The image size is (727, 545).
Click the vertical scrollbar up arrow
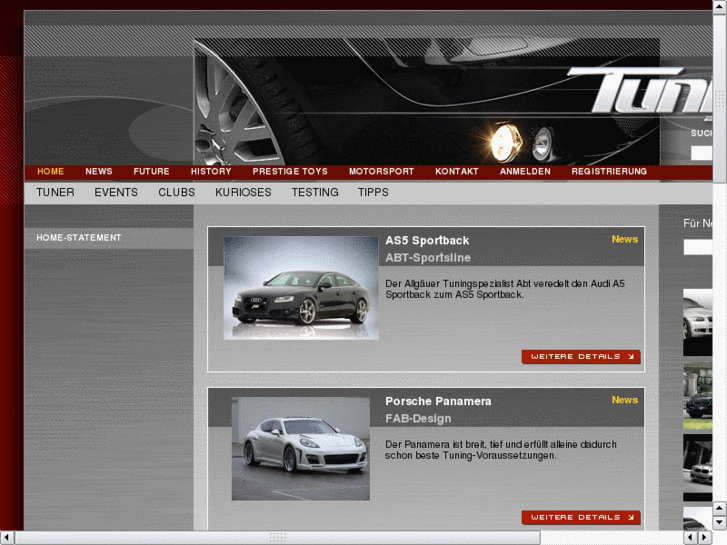720,6
